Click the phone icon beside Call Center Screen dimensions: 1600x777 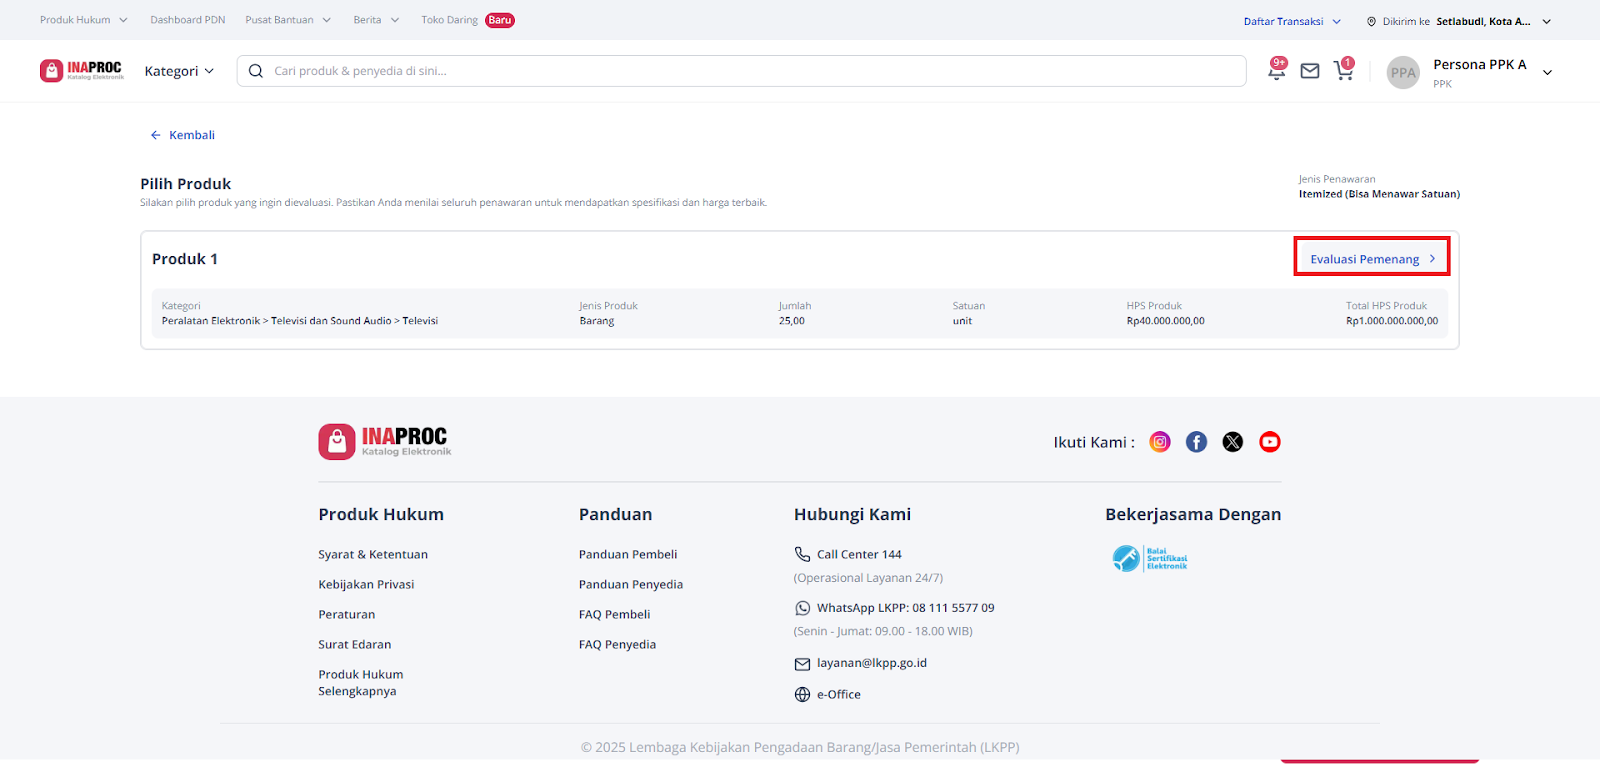(x=802, y=554)
